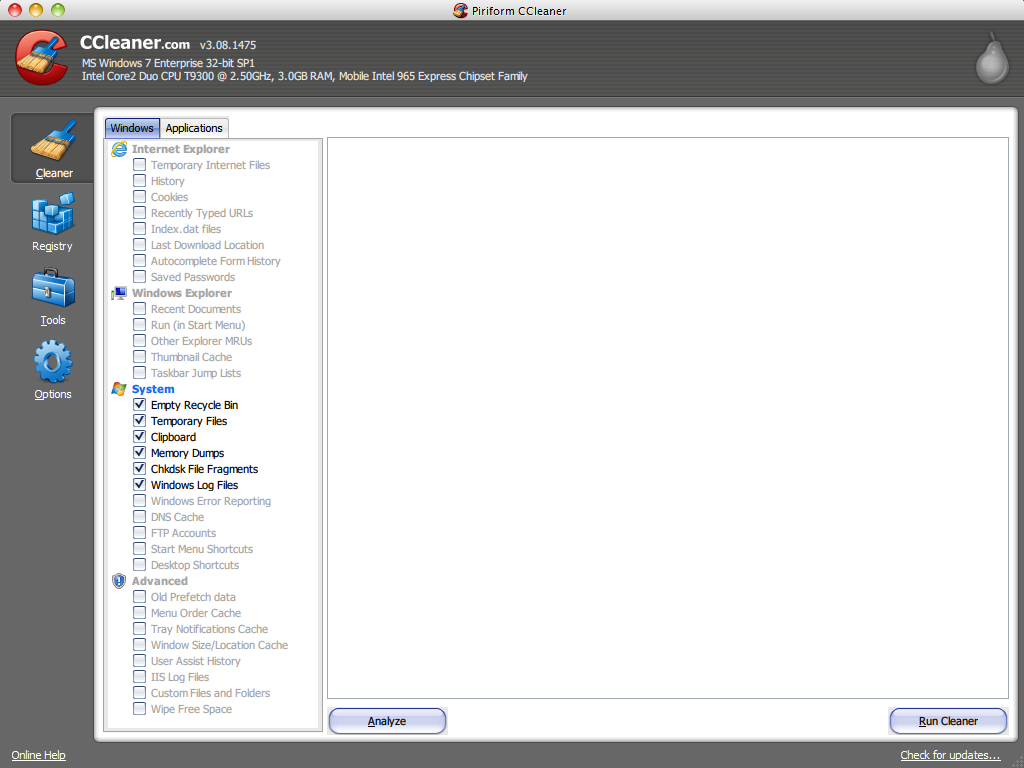Click the Recent Documents label
The image size is (1024, 768).
coord(196,309)
